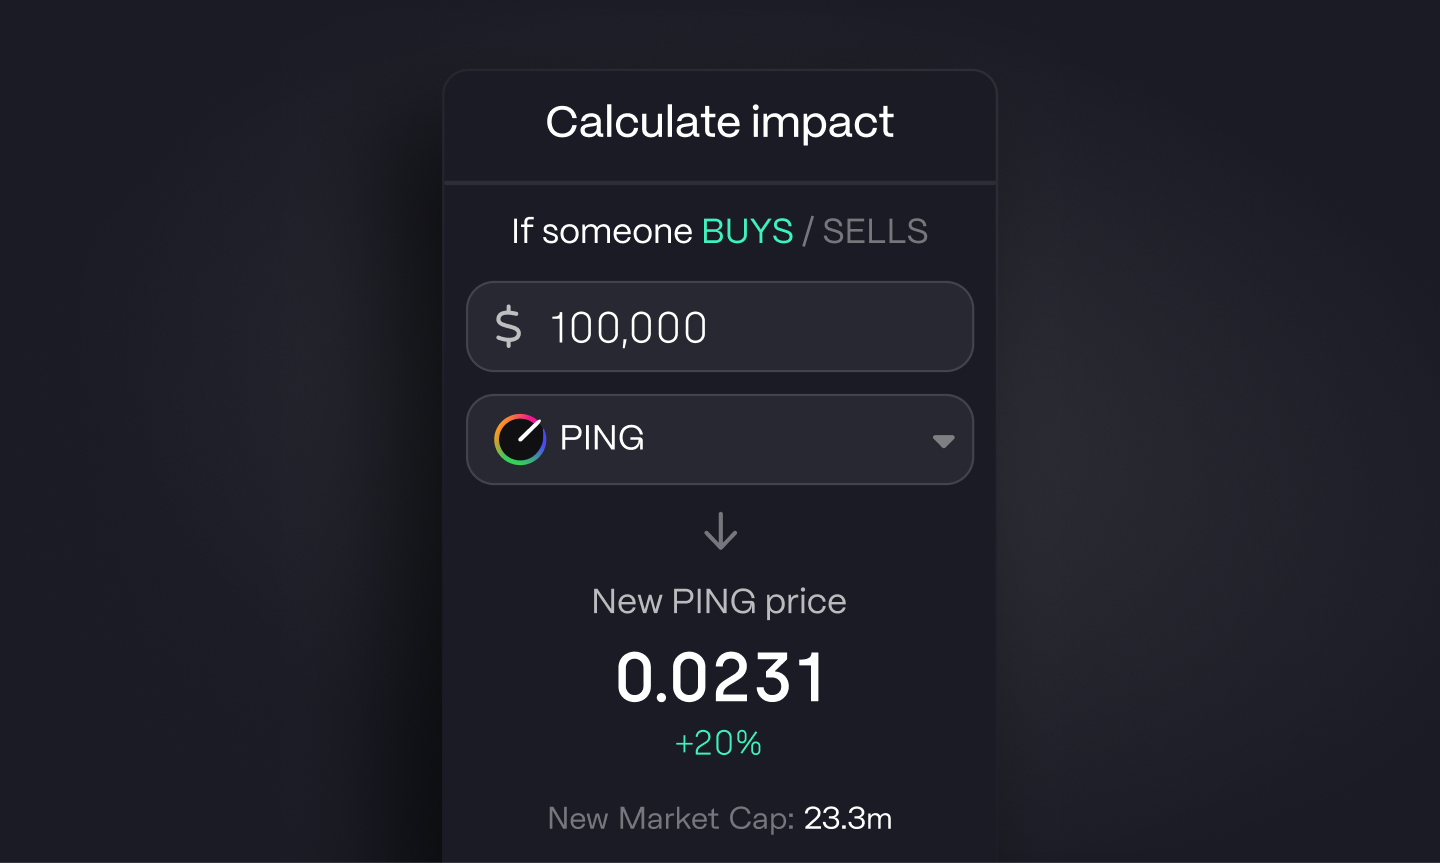The image size is (1440, 863).
Task: Click the rainbow PING token logo
Action: [520, 439]
